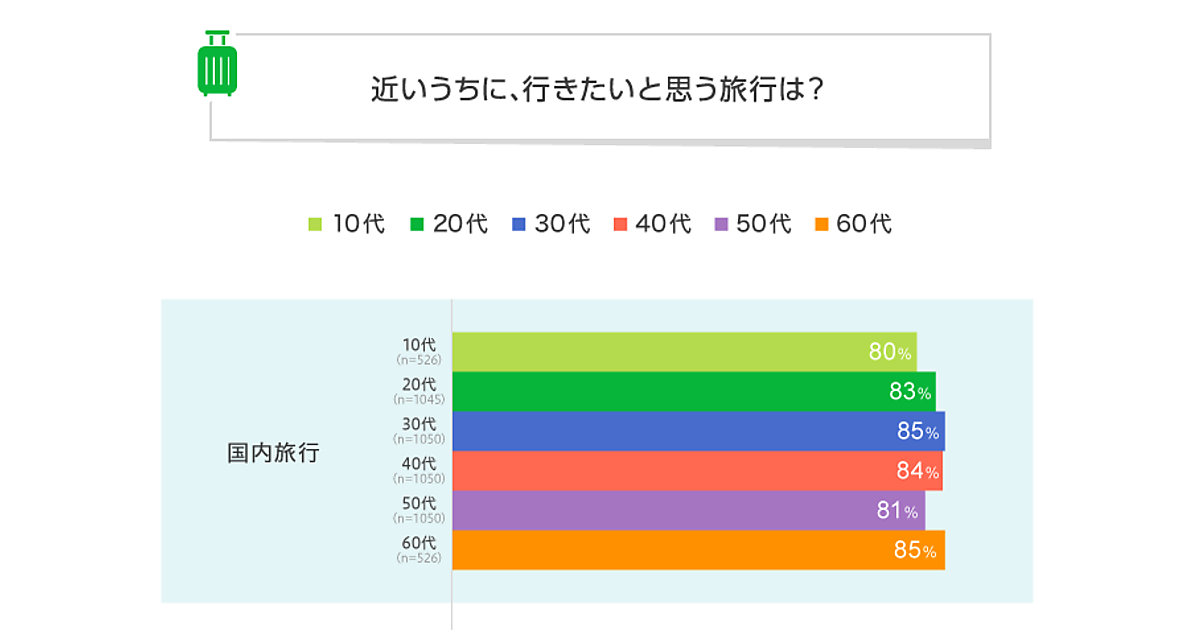This screenshot has height=630, width=1200.
Task: Click the 20代 (n=1045) axis label
Action: tap(419, 391)
